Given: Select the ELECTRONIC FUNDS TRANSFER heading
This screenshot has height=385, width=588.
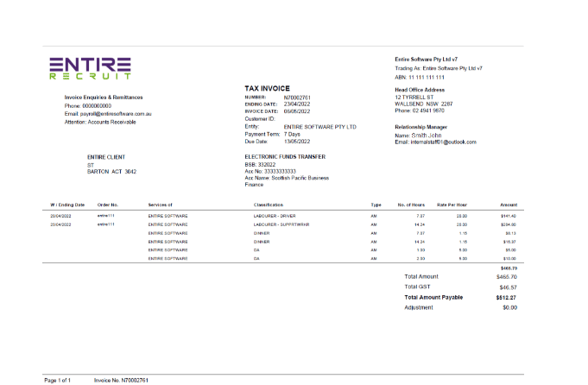Looking at the screenshot, I should tap(285, 157).
